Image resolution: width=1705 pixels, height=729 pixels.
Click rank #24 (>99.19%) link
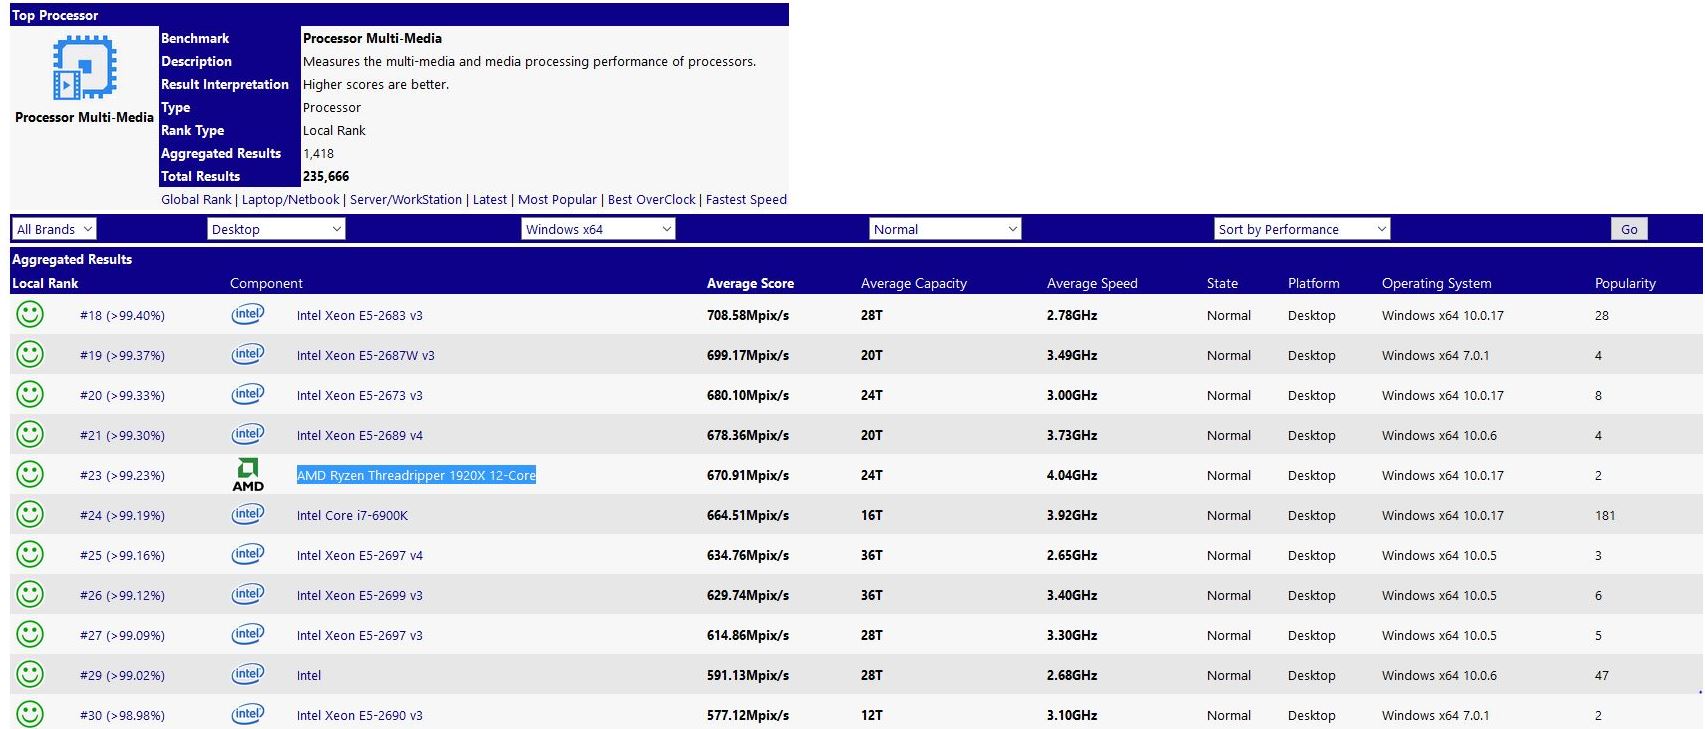(x=122, y=515)
